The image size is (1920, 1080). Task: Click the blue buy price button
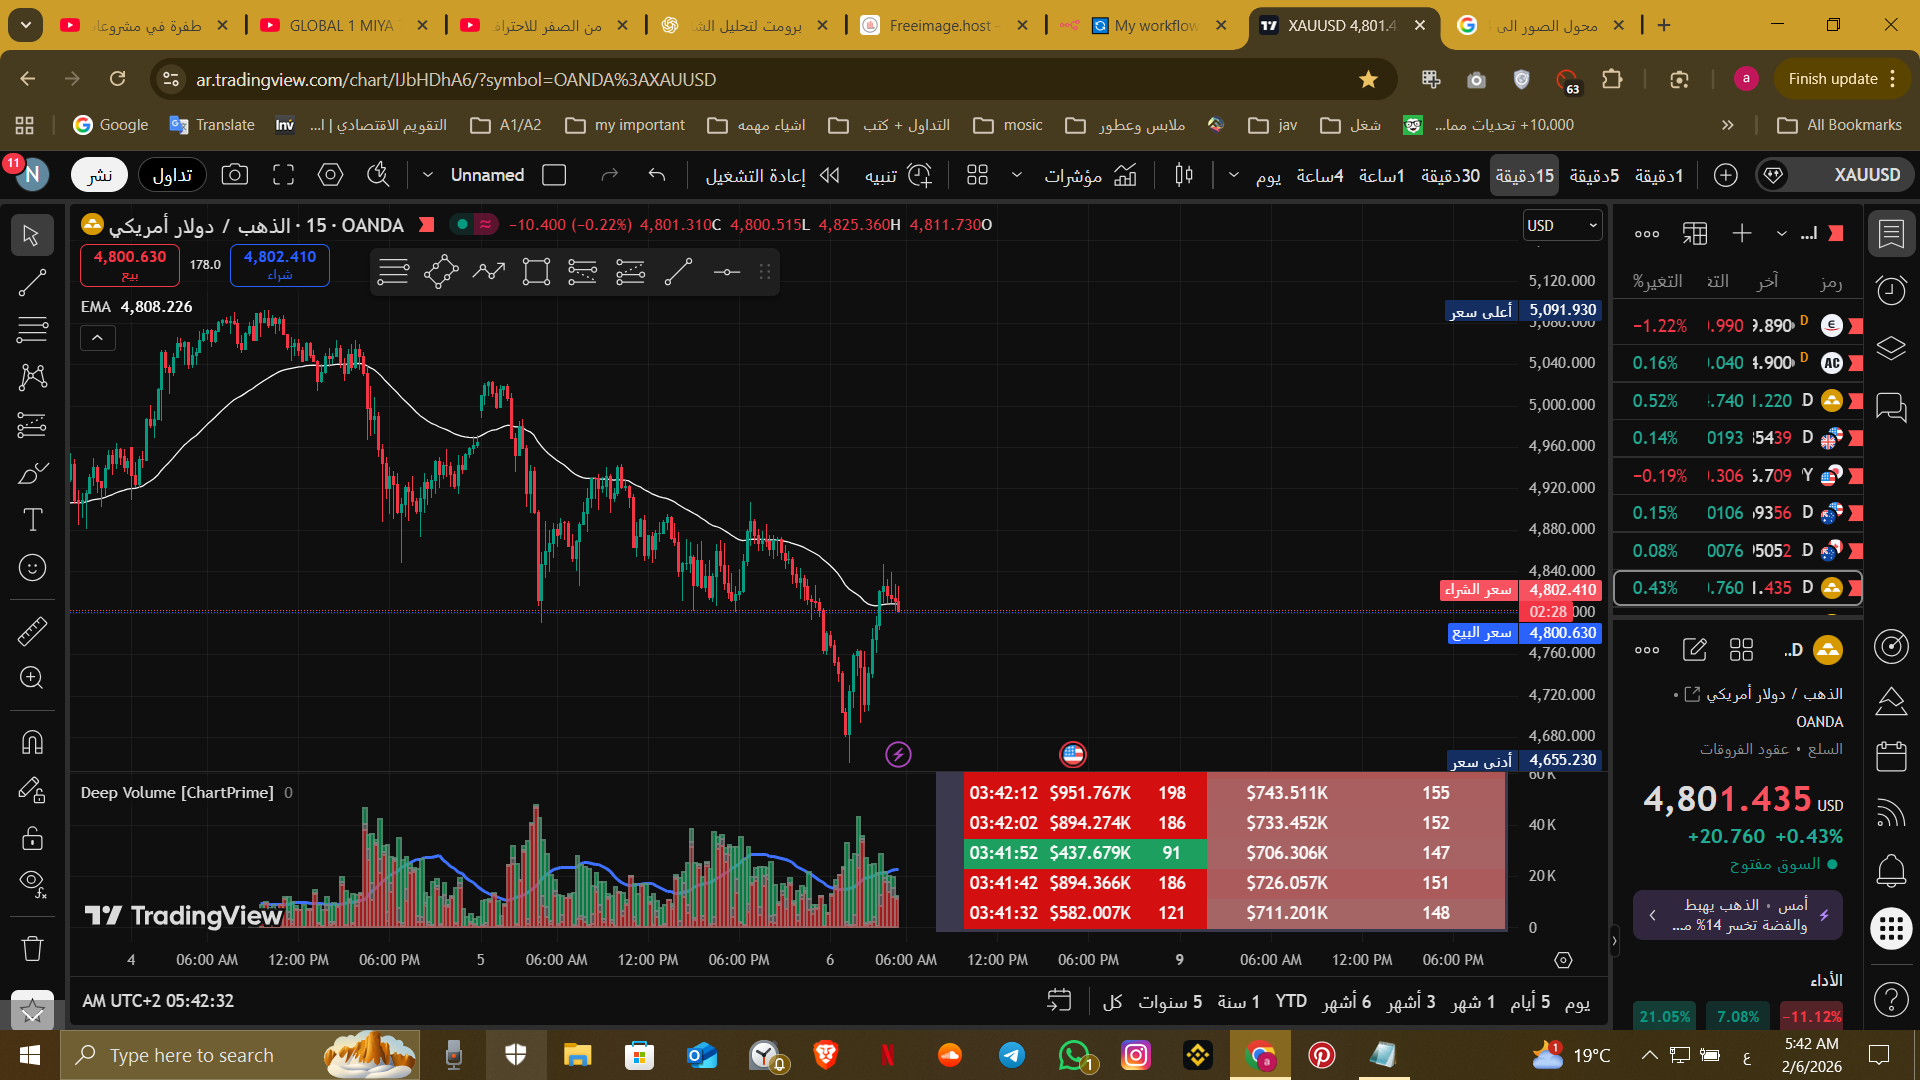(x=280, y=265)
